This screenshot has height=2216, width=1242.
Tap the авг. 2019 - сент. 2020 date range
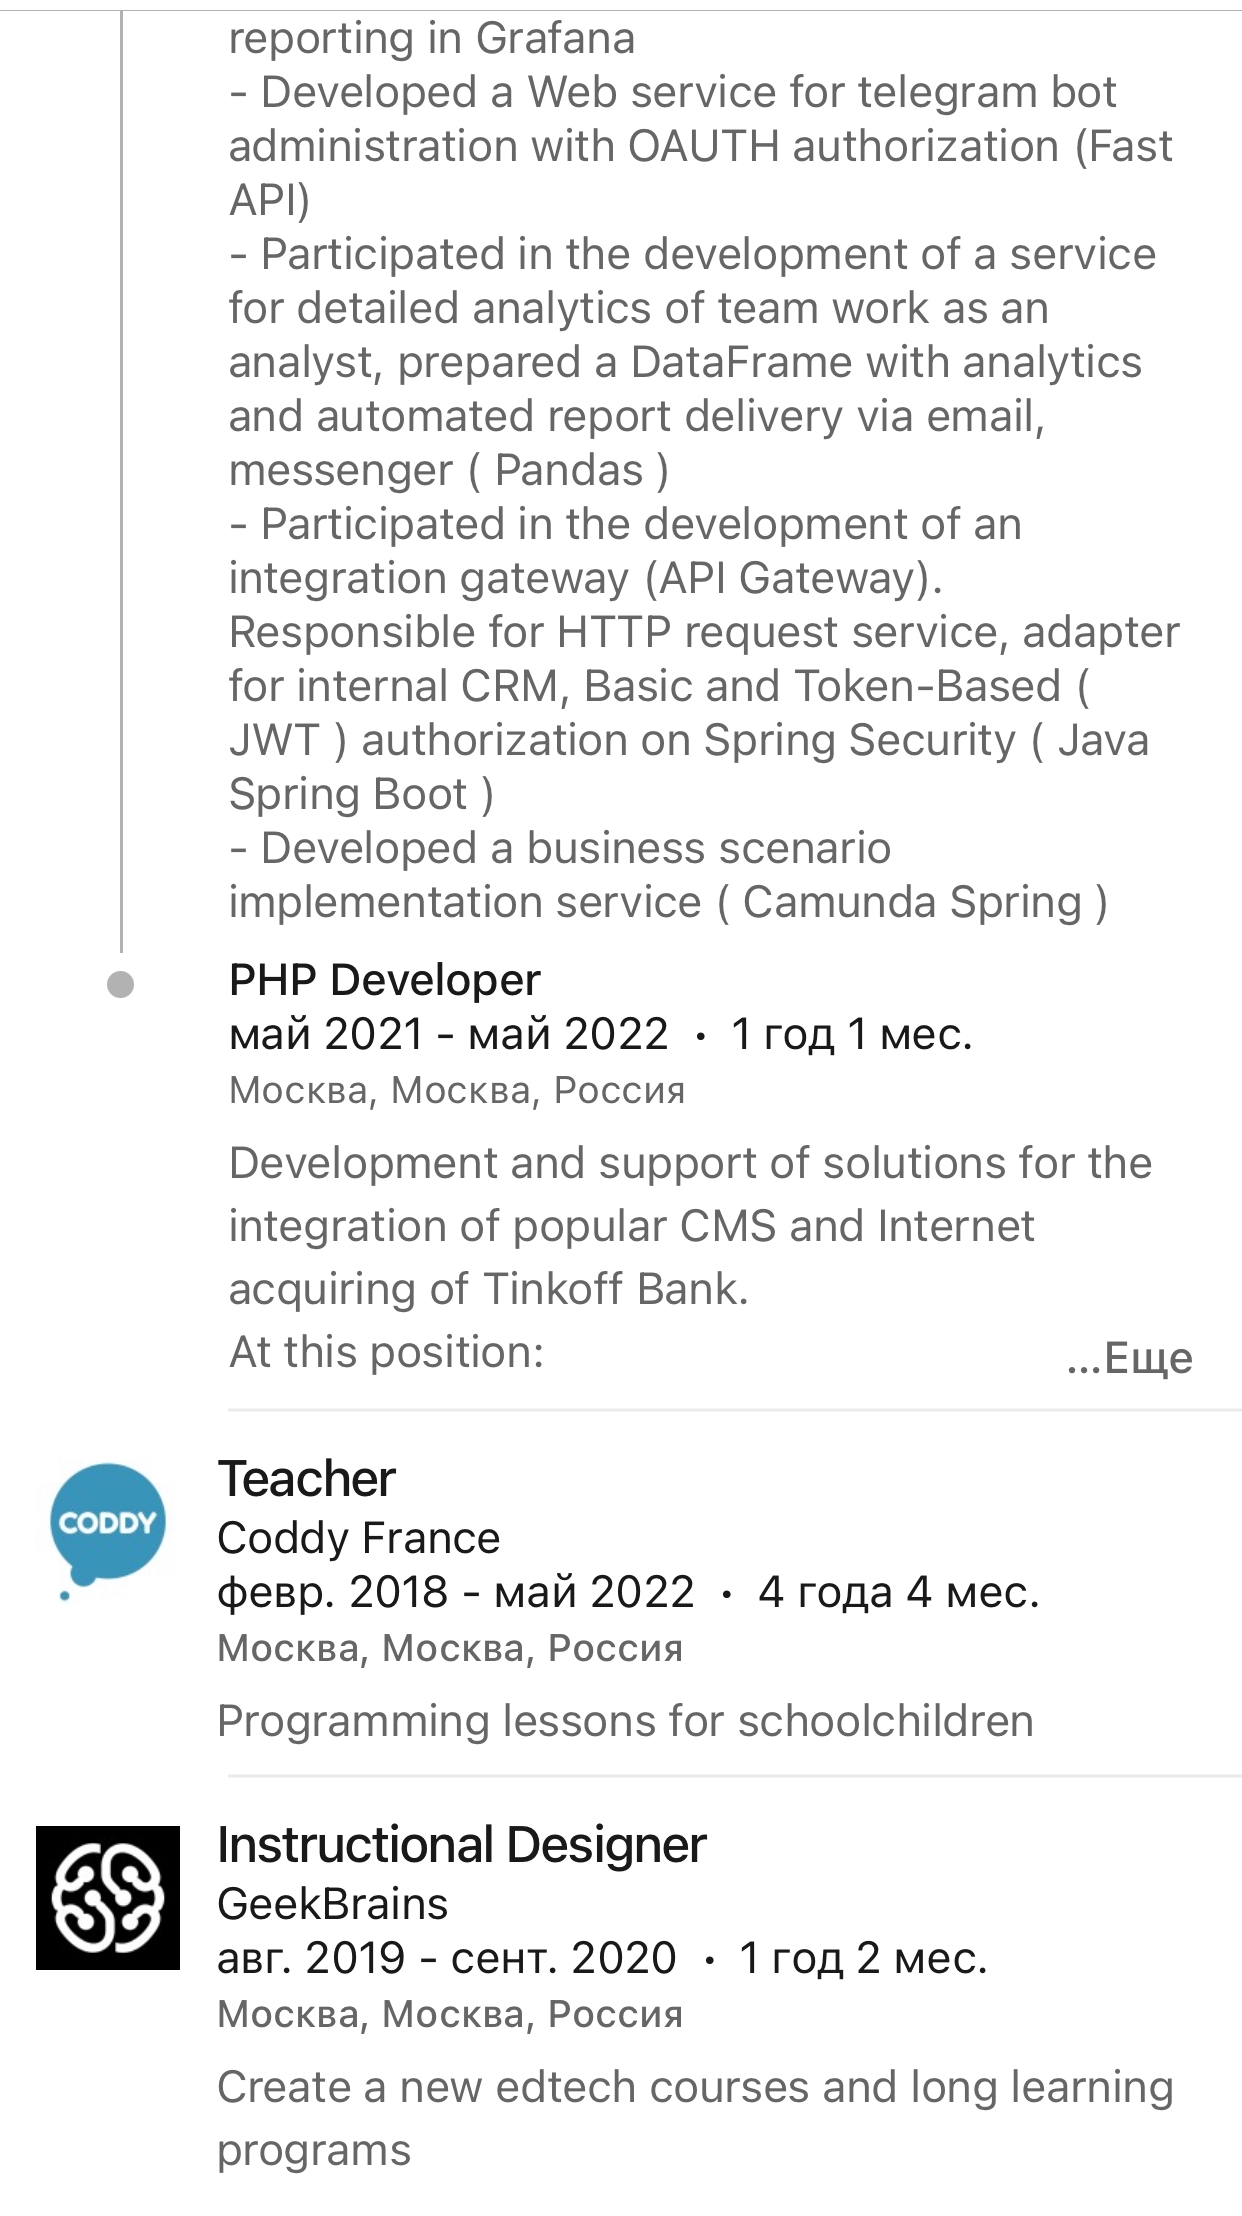447,1958
